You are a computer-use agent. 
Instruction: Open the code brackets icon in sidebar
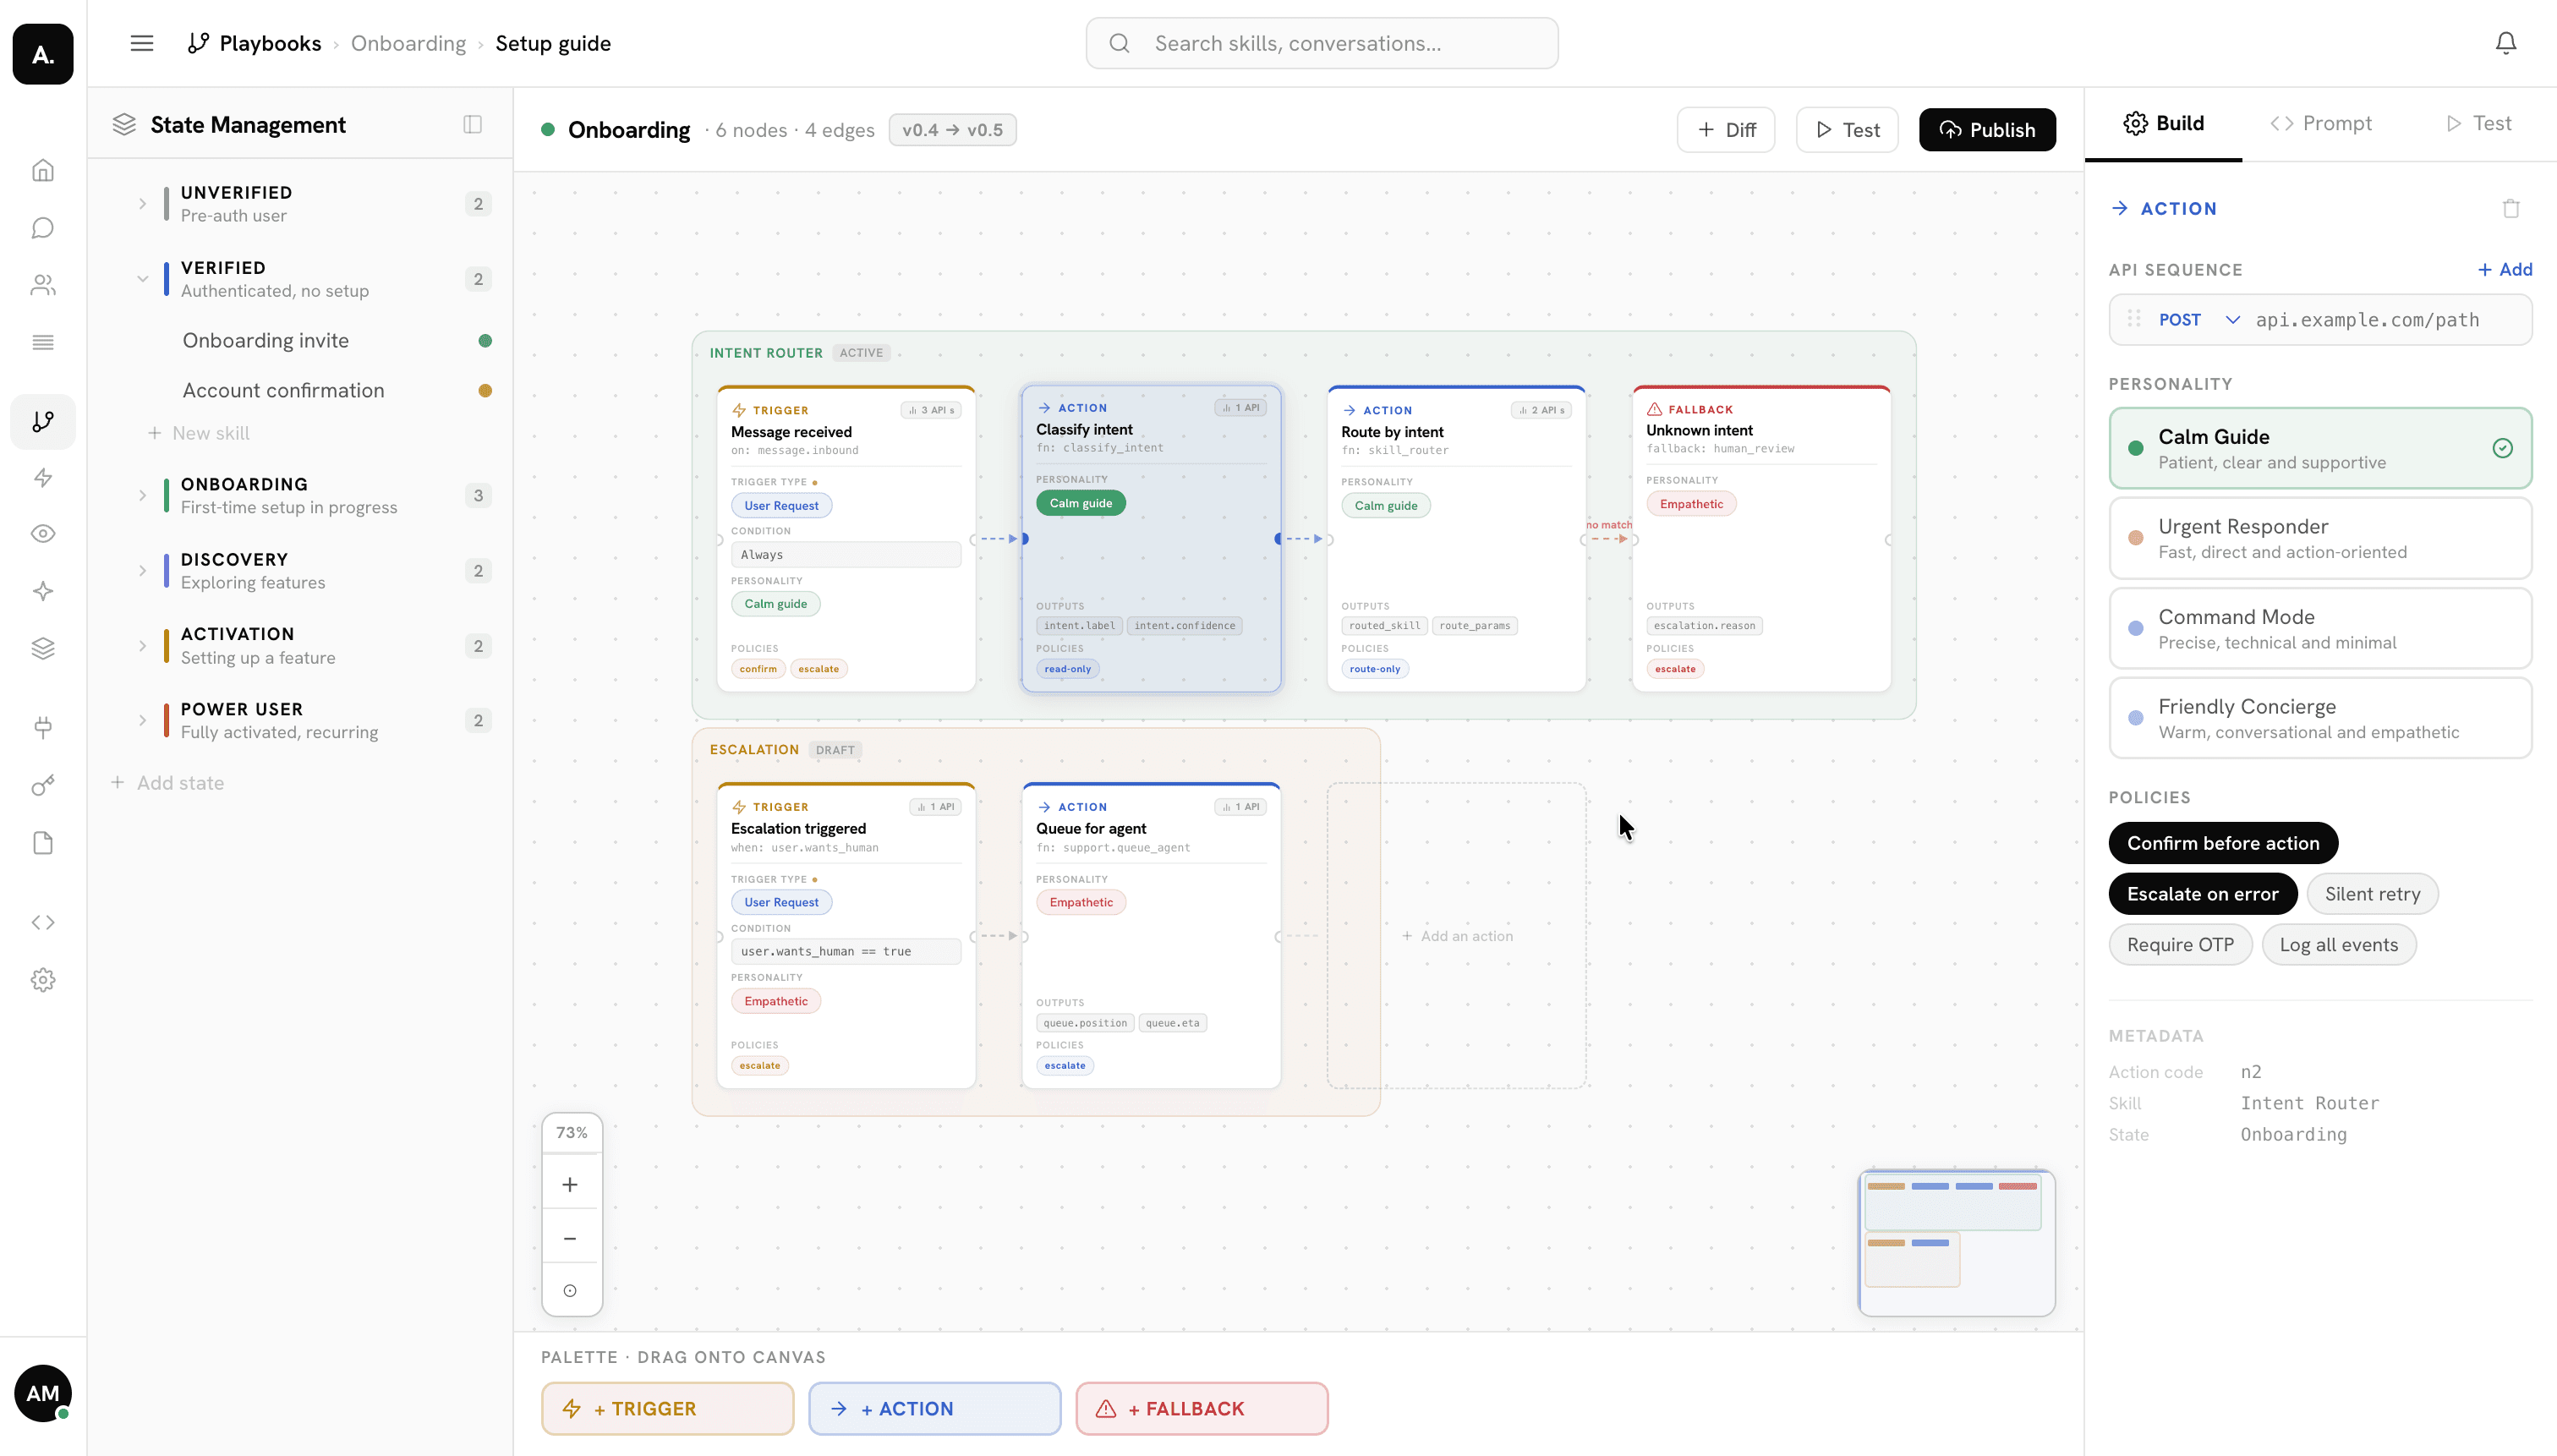point(43,922)
